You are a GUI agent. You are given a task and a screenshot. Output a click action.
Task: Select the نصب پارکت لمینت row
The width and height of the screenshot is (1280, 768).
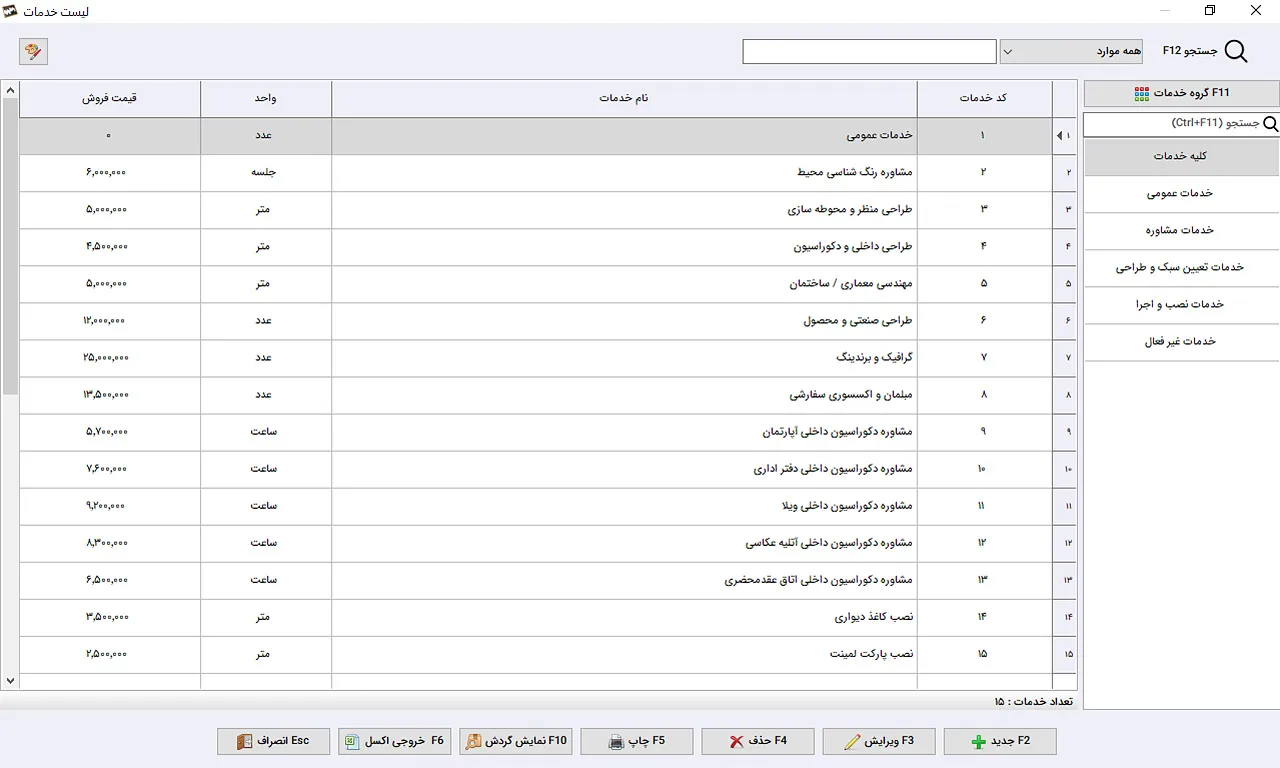pos(547,654)
